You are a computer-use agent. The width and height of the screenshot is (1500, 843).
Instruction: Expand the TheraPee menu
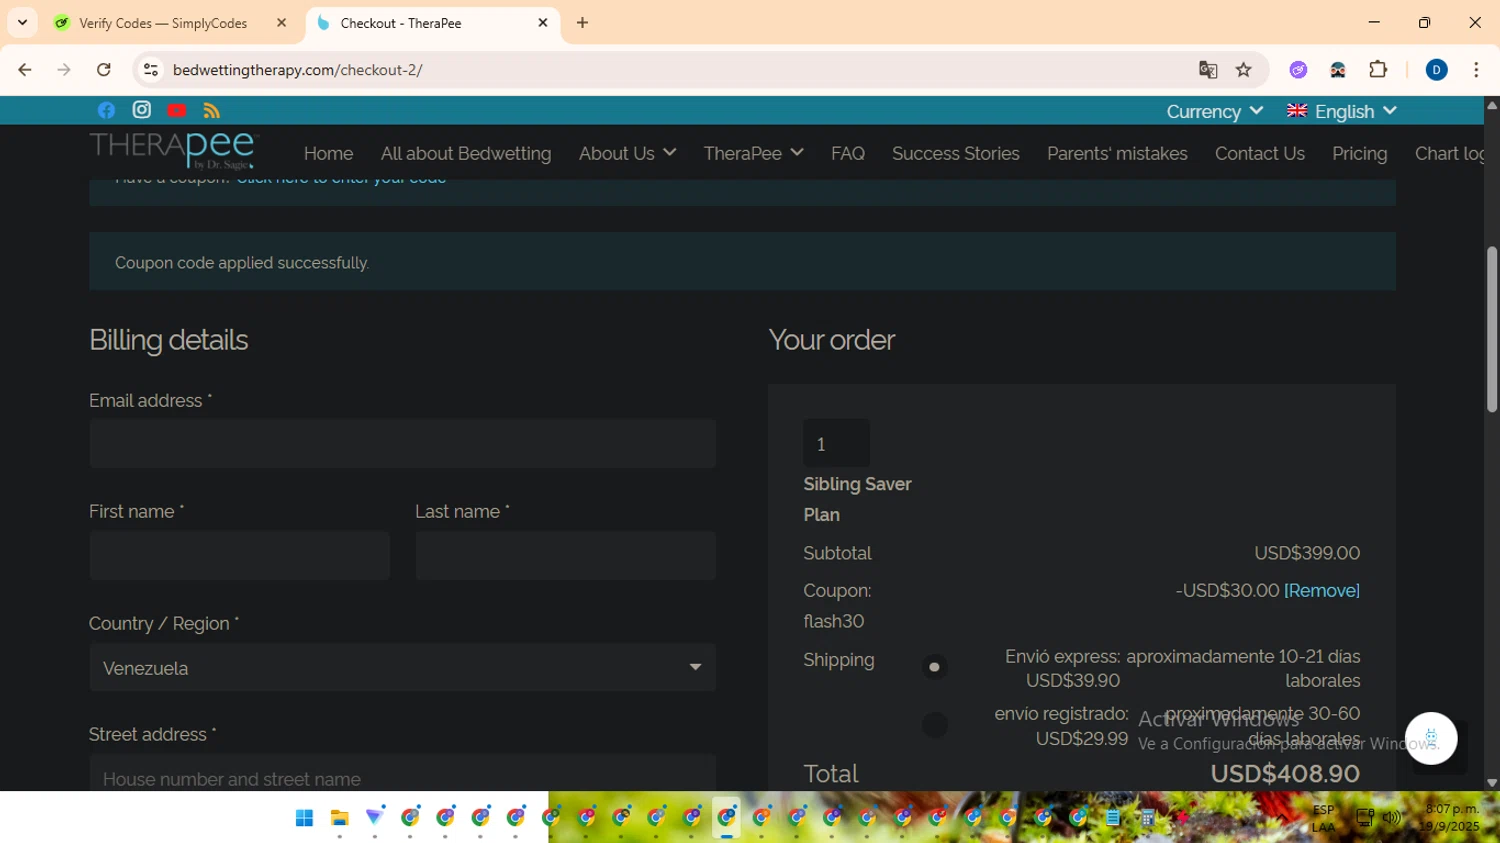click(753, 153)
